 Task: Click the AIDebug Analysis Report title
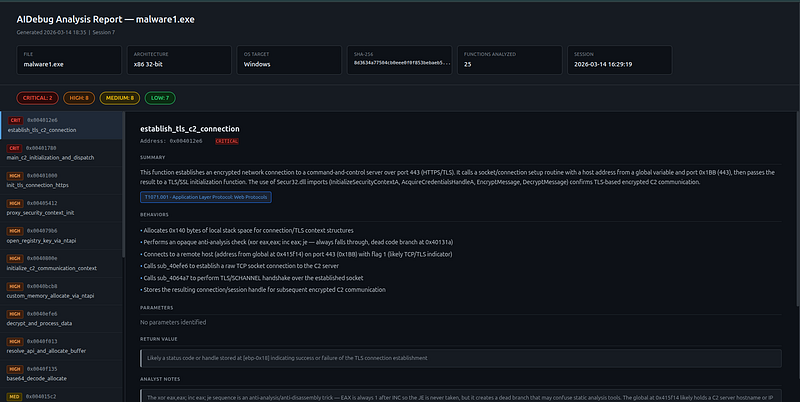(106, 19)
